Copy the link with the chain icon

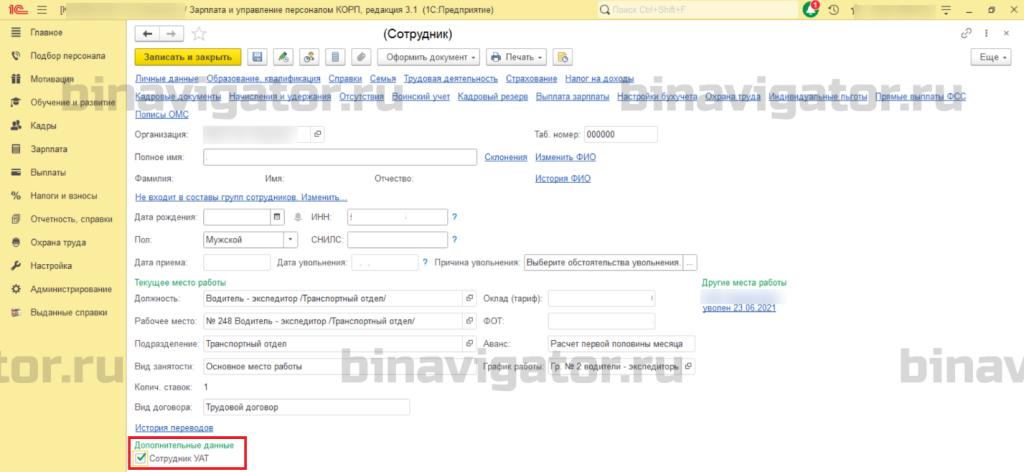click(x=966, y=34)
